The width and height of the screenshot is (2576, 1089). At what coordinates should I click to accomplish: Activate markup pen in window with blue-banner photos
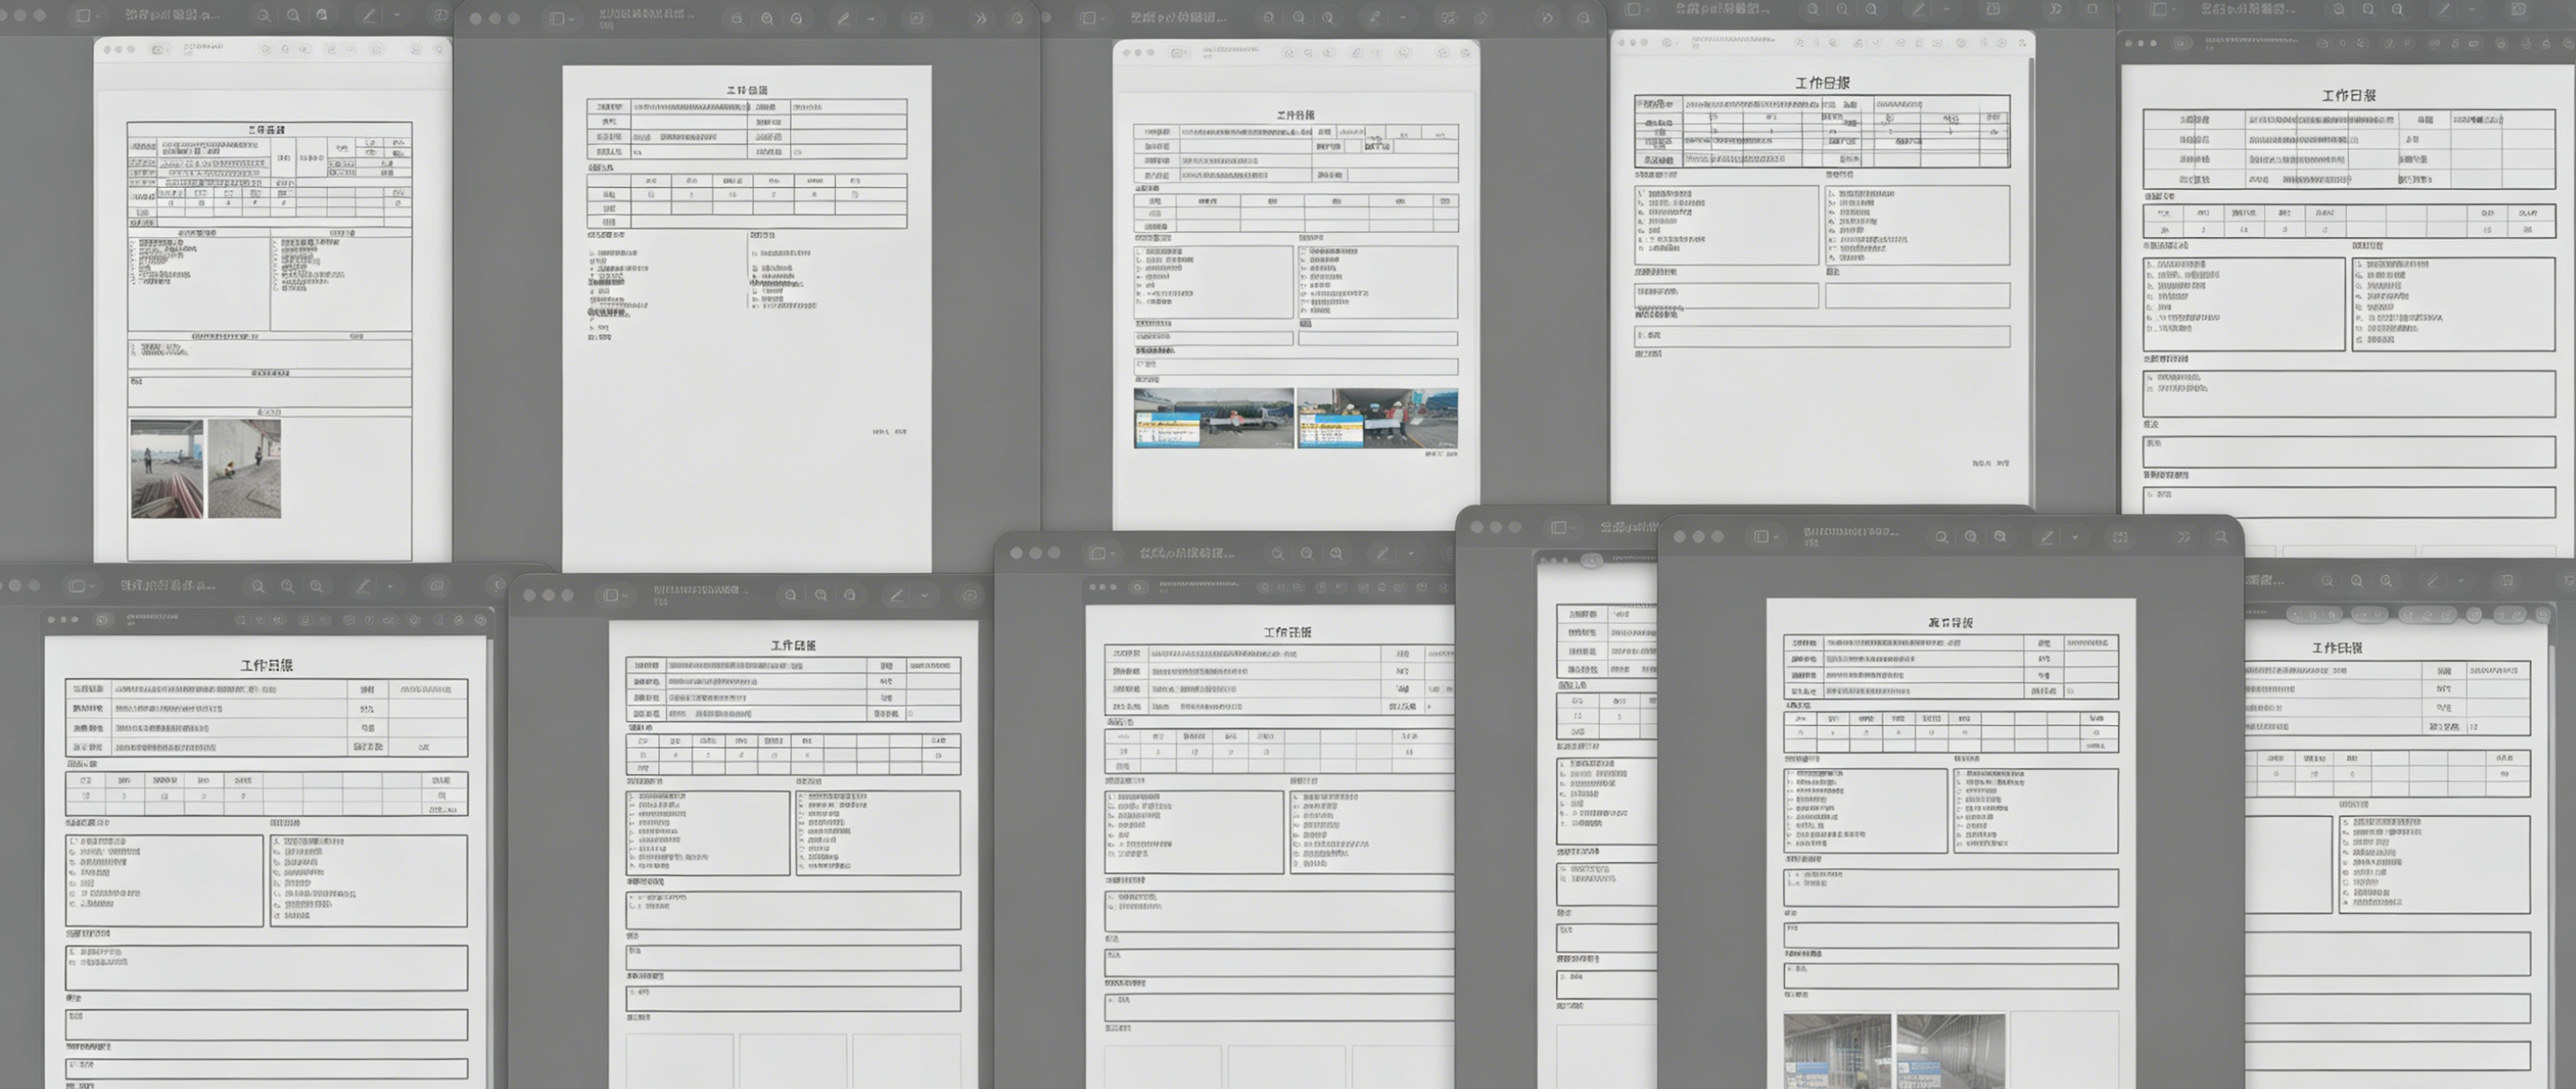[x=1374, y=18]
